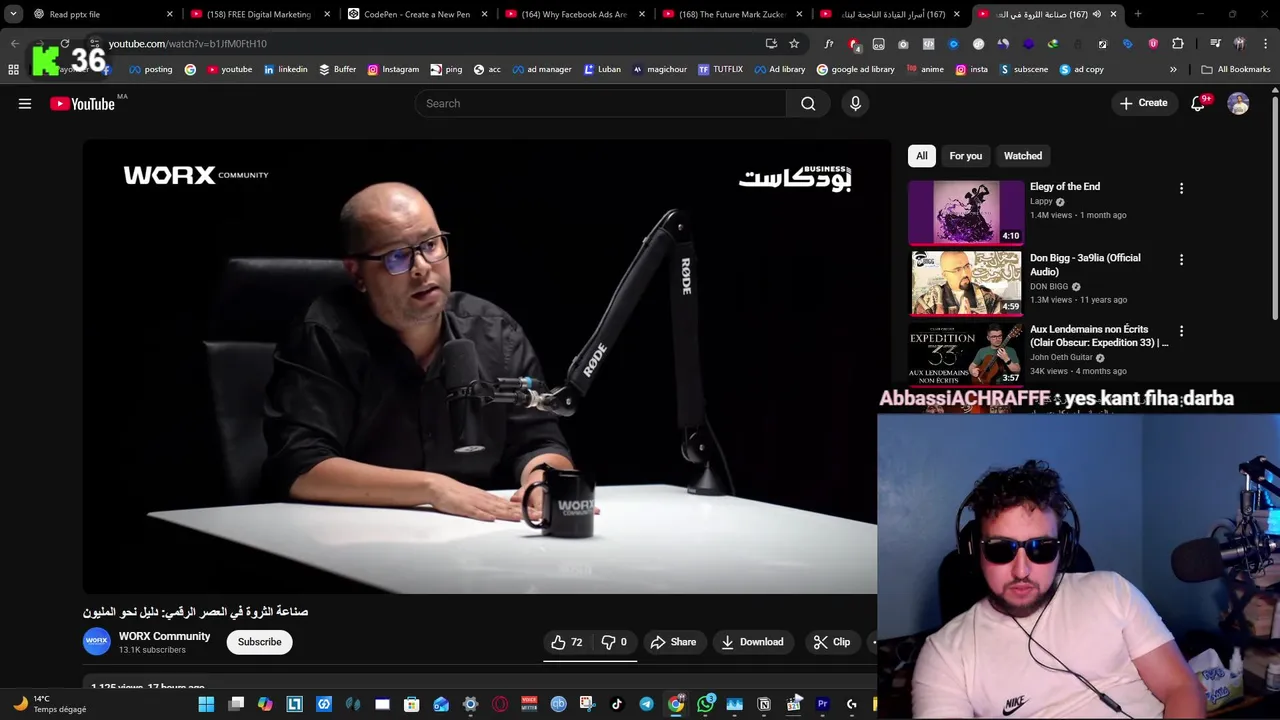
Task: Open YouTube notifications bell
Action: tap(1198, 104)
